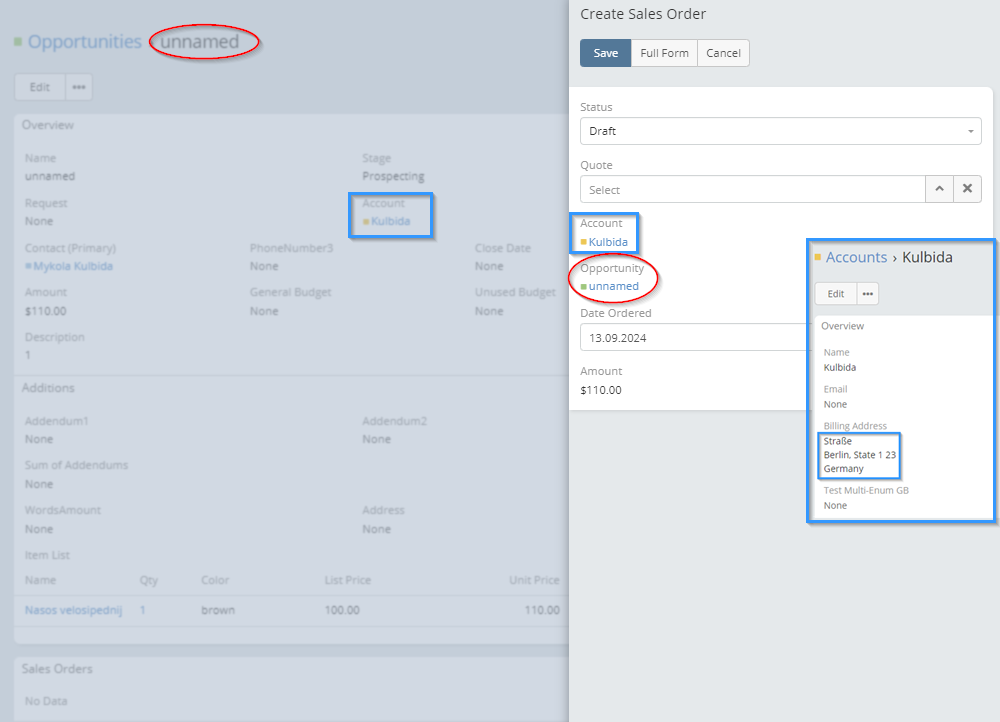Click the Date Ordered input field
This screenshot has height=722, width=1000.
click(692, 337)
